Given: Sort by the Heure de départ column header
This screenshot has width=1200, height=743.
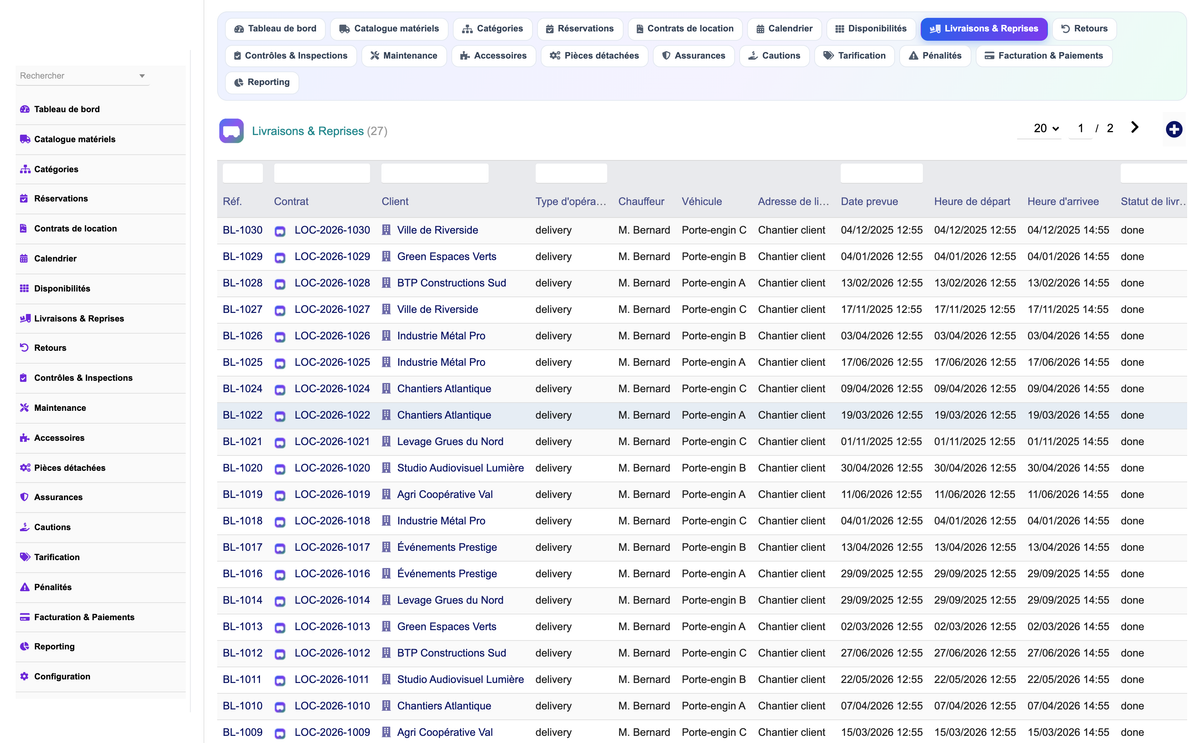Looking at the screenshot, I should click(972, 201).
